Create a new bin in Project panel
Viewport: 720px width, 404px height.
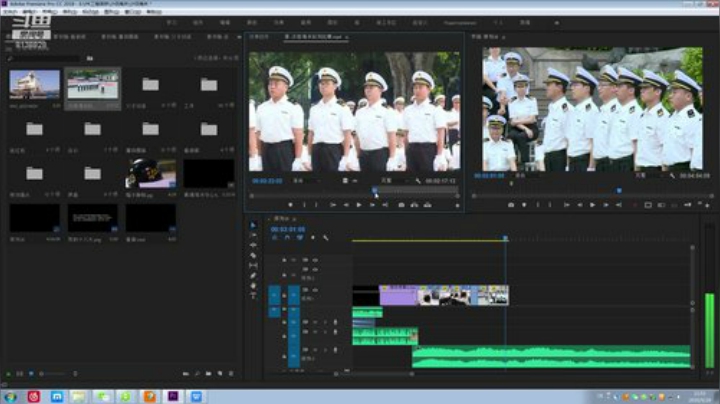pos(208,374)
